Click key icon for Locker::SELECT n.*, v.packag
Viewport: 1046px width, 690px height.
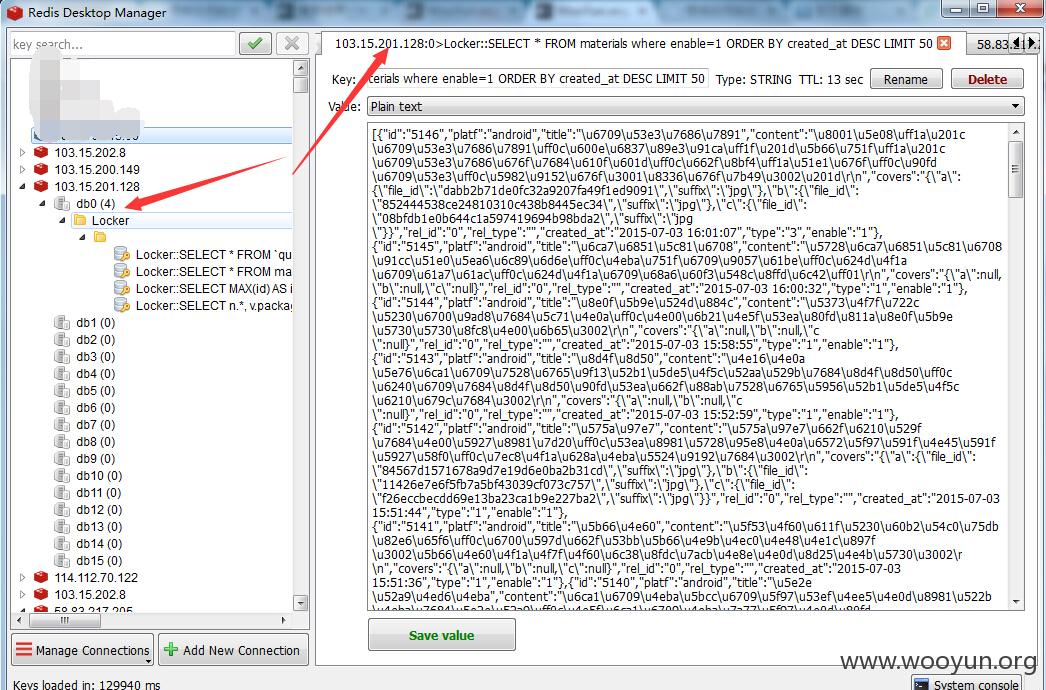[121, 306]
